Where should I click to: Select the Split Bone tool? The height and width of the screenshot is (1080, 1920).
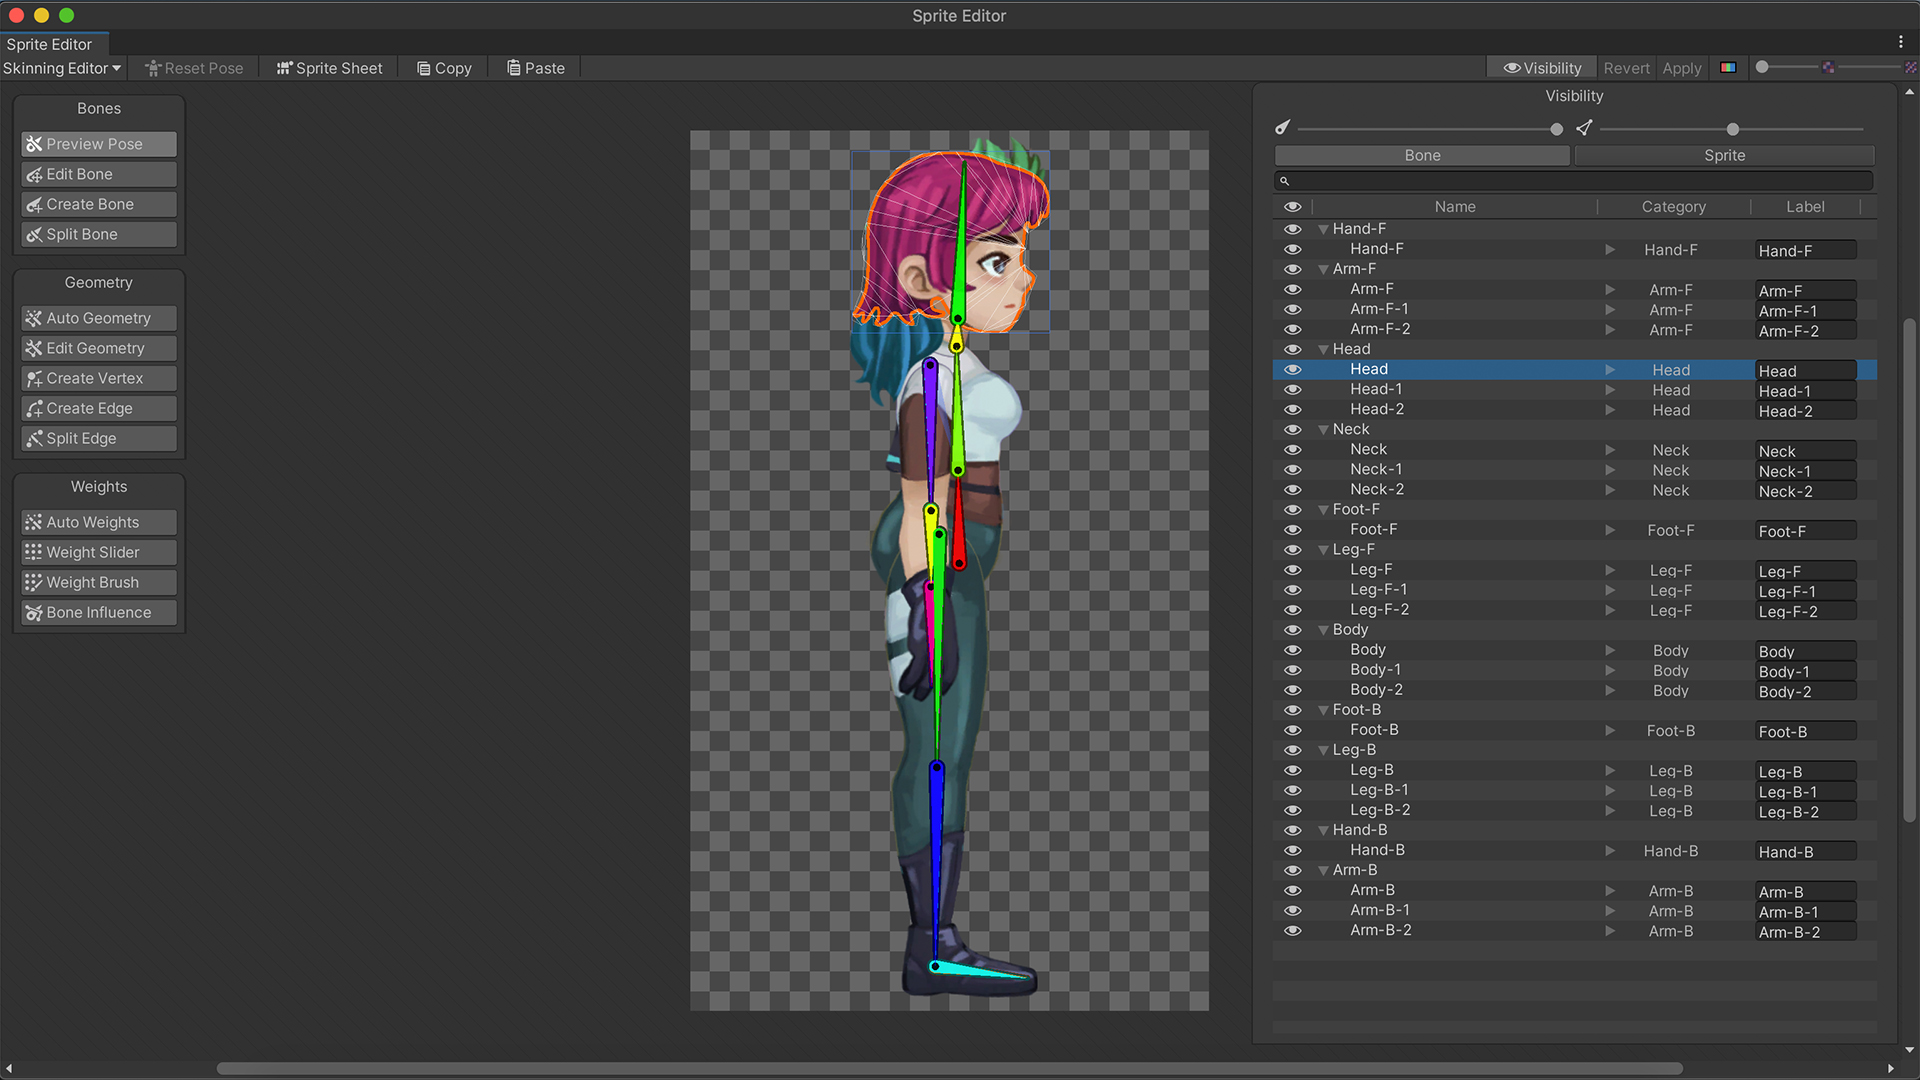(x=98, y=233)
